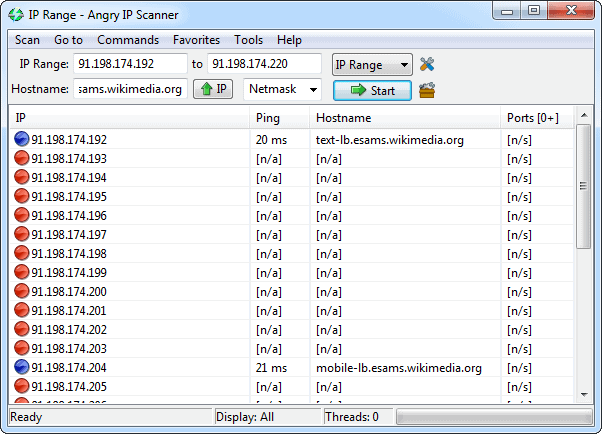Click the red status icon for 91.198.174.199
602x434 pixels.
click(22, 272)
